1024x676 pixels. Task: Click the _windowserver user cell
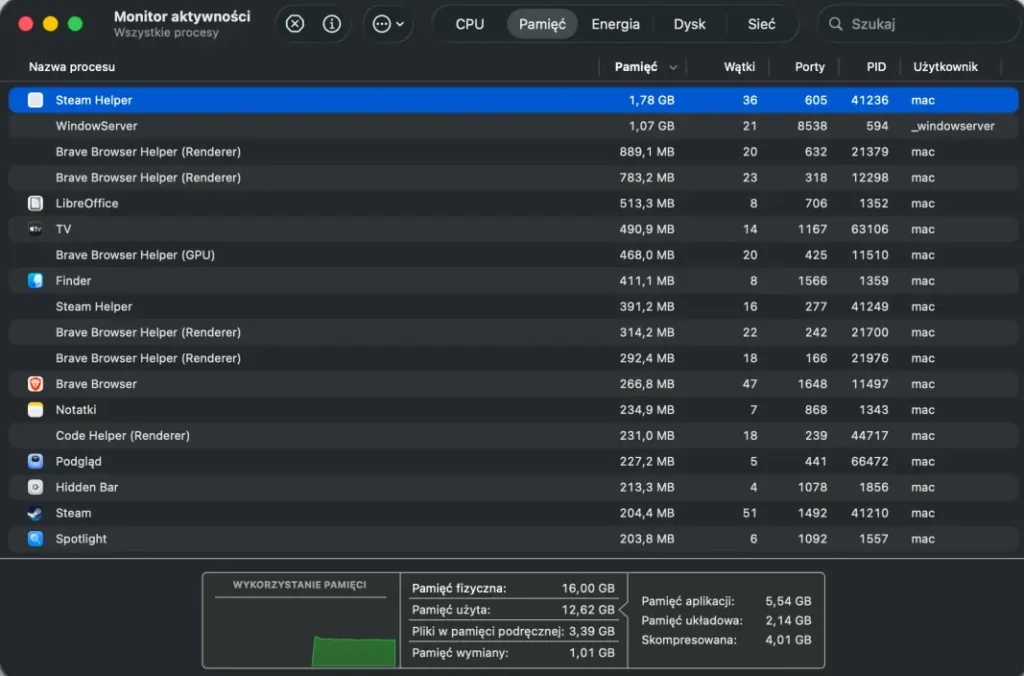pyautogui.click(x=953, y=126)
